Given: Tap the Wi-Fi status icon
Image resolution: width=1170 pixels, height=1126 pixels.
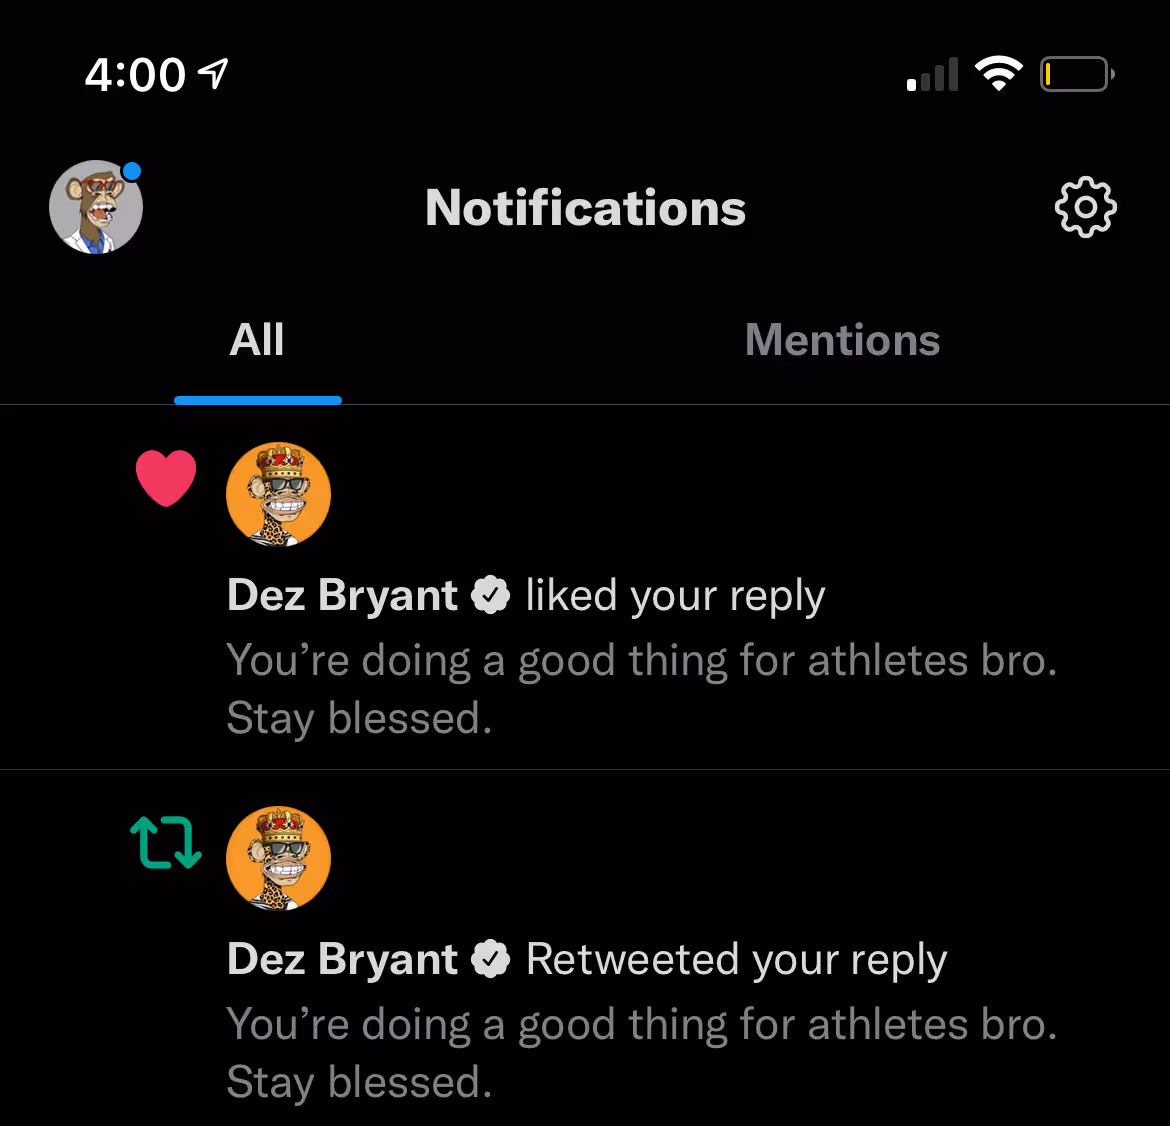Looking at the screenshot, I should [998, 74].
